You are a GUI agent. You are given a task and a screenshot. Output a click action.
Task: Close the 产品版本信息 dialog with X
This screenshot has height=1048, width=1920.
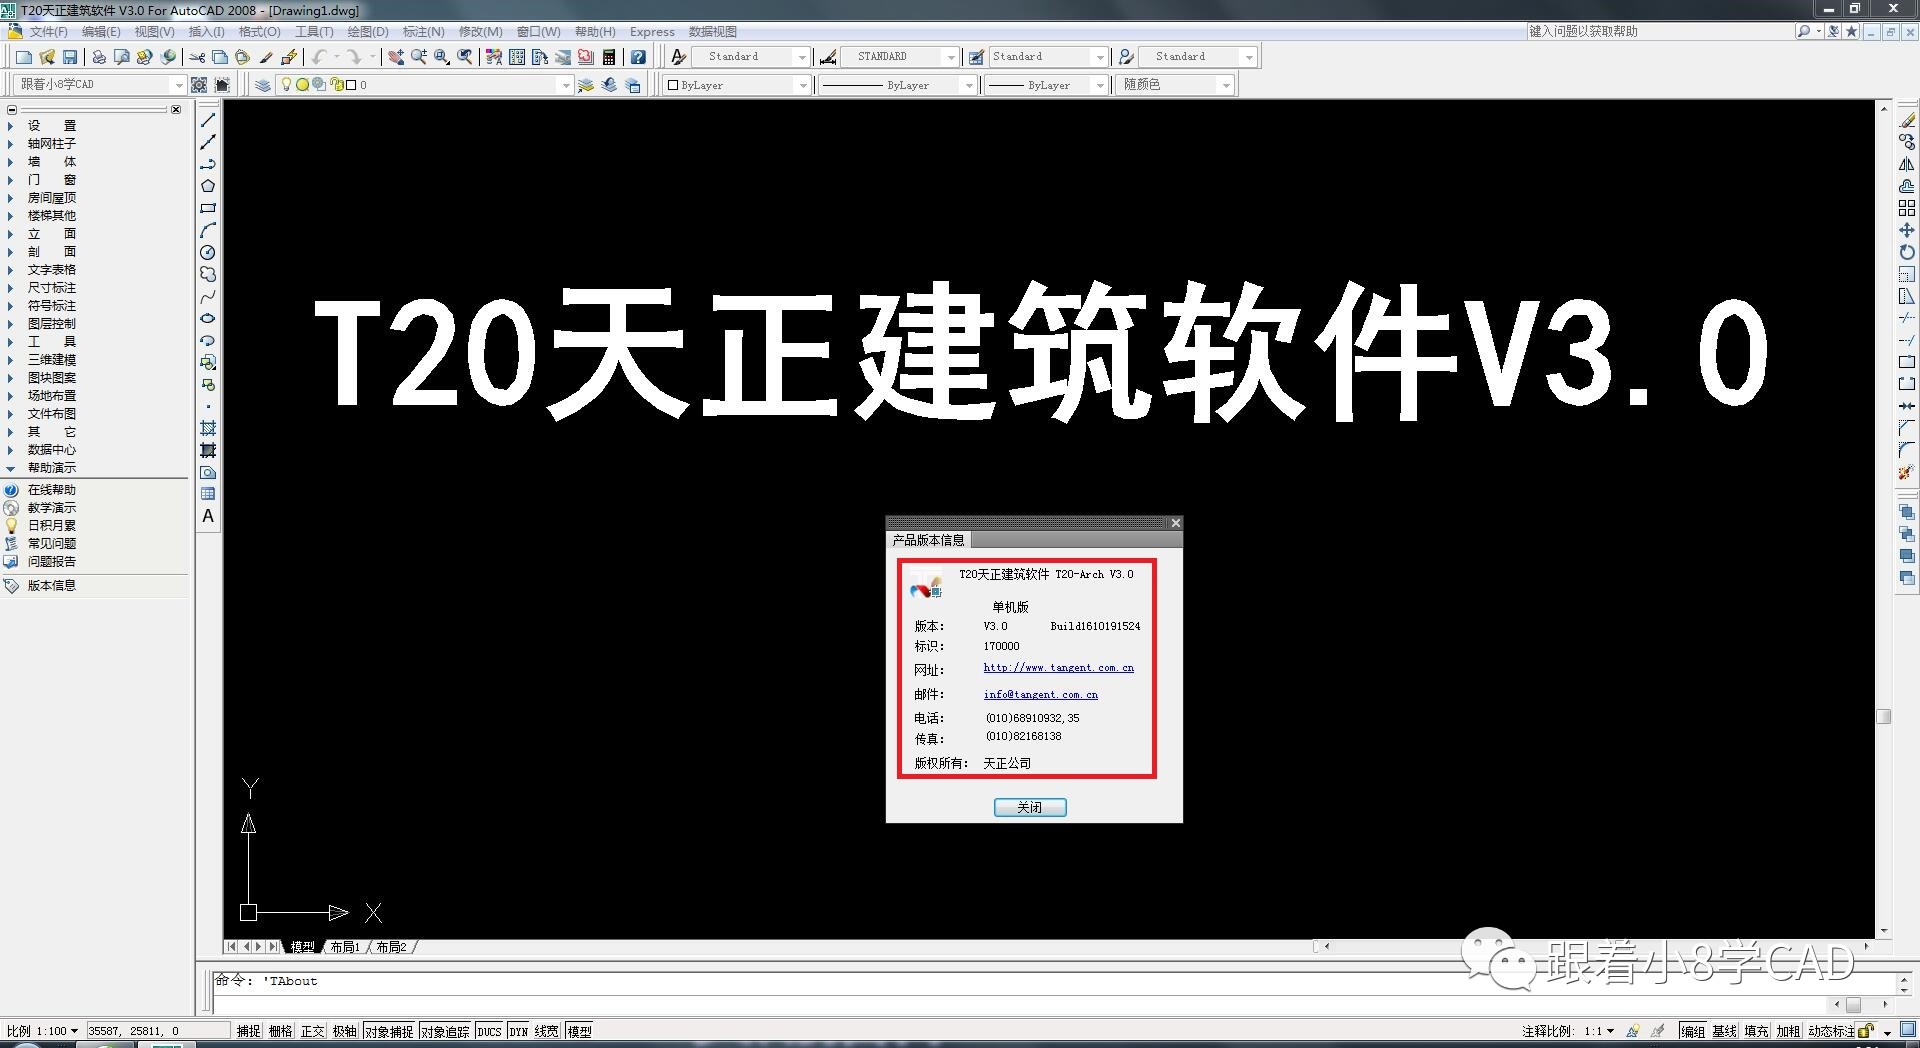pyautogui.click(x=1176, y=523)
